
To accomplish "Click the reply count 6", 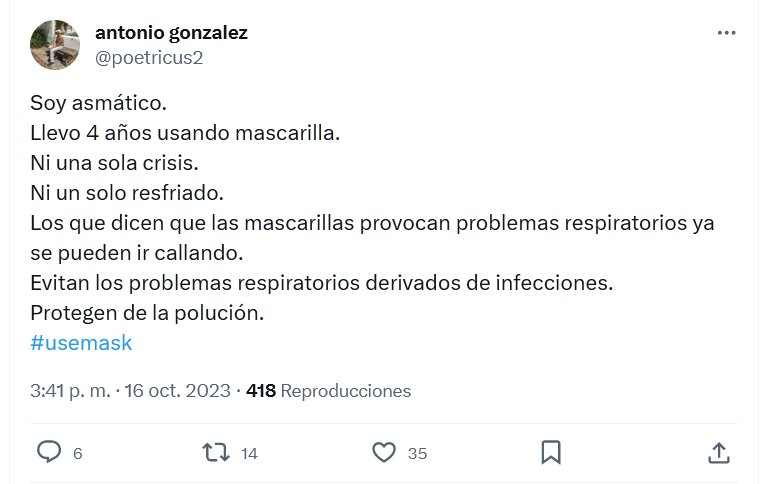I will point(77,453).
